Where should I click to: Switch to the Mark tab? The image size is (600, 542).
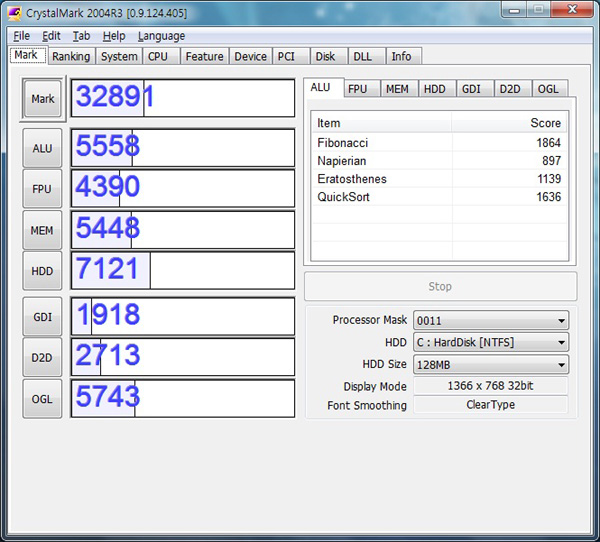28,55
